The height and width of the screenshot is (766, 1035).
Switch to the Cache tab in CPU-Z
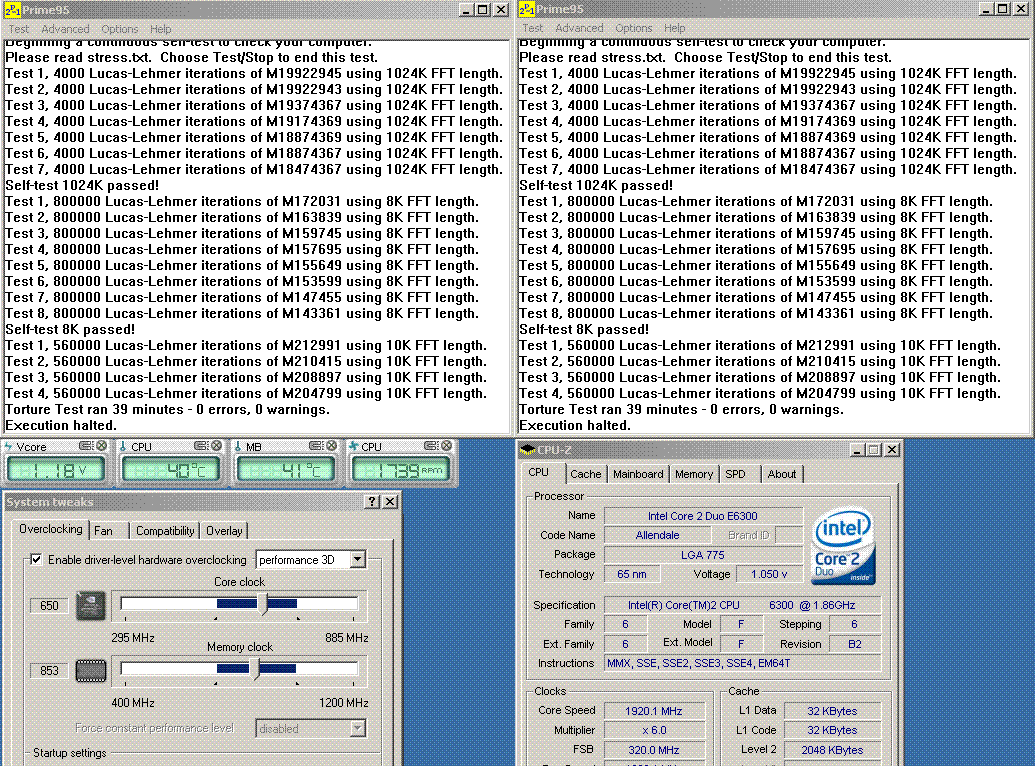click(x=585, y=474)
